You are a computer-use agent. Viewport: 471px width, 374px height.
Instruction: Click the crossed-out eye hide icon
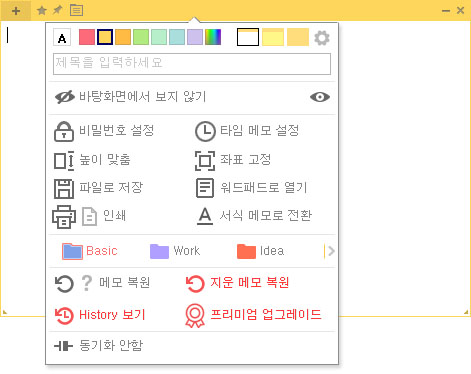(65, 97)
